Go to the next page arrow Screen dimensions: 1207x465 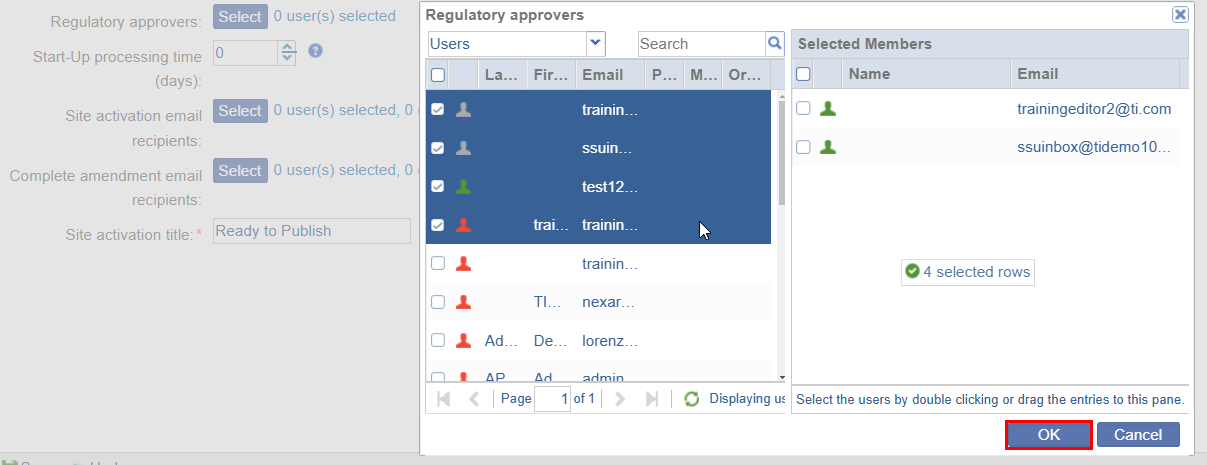pyautogui.click(x=620, y=399)
